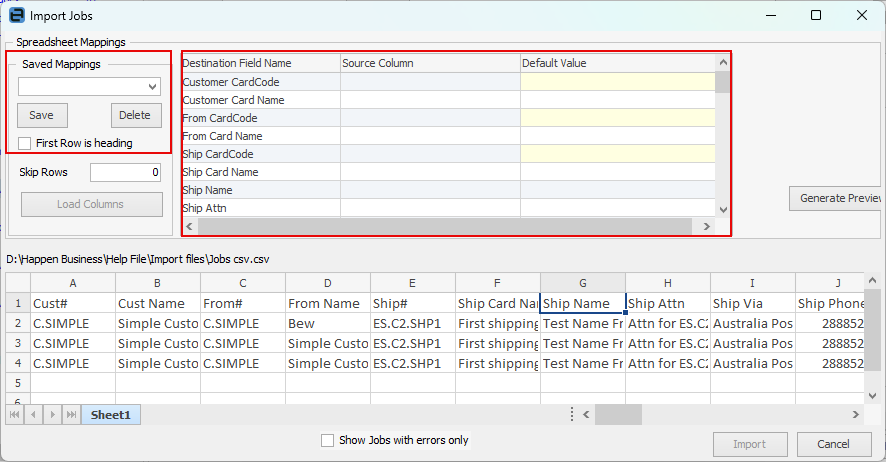Screen dimensions: 886x462
Task: Go to last sheet navigation arrow
Action: (71, 415)
